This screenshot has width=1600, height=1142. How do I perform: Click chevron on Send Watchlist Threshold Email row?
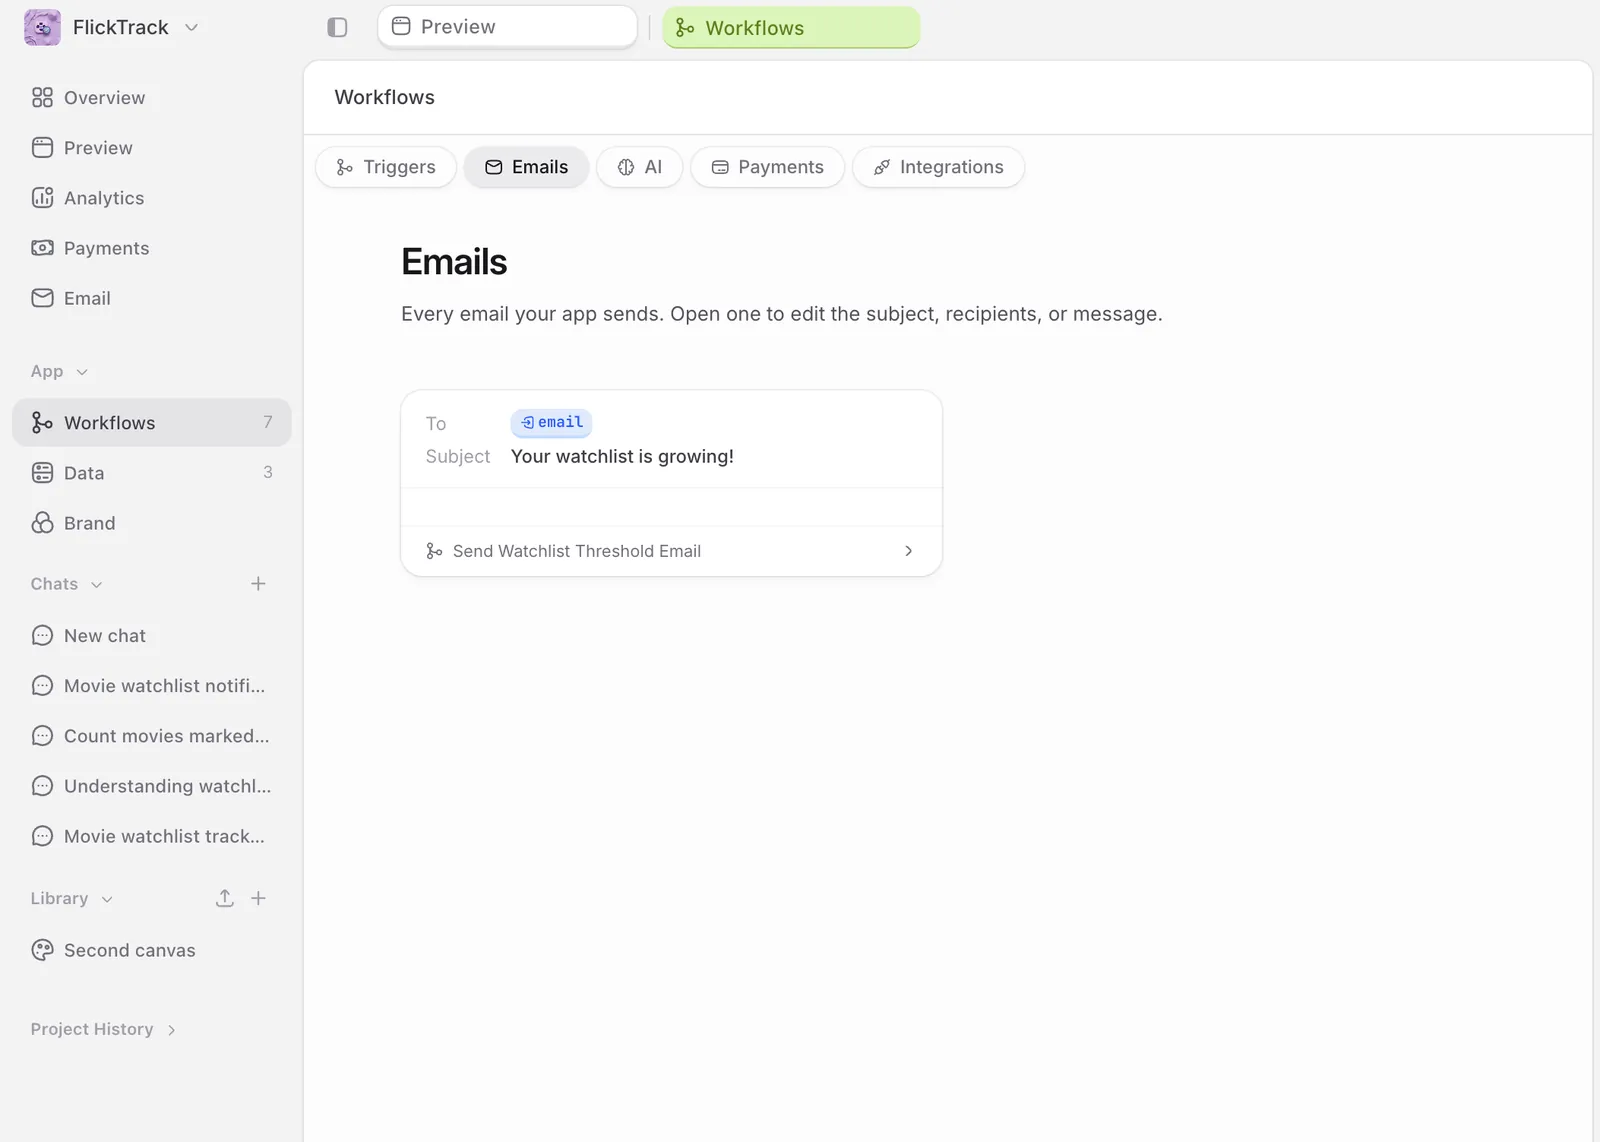(x=908, y=551)
